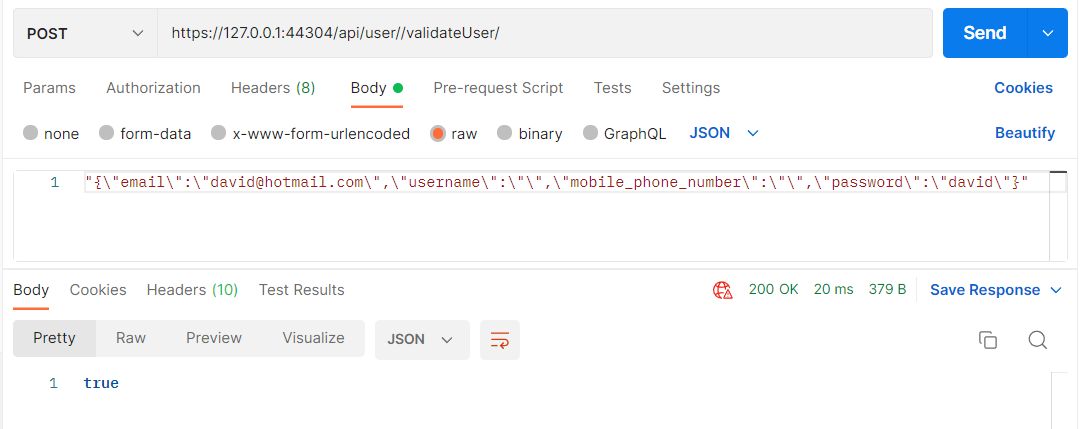1090x429 pixels.
Task: Switch response view to Raw
Action: coord(131,338)
